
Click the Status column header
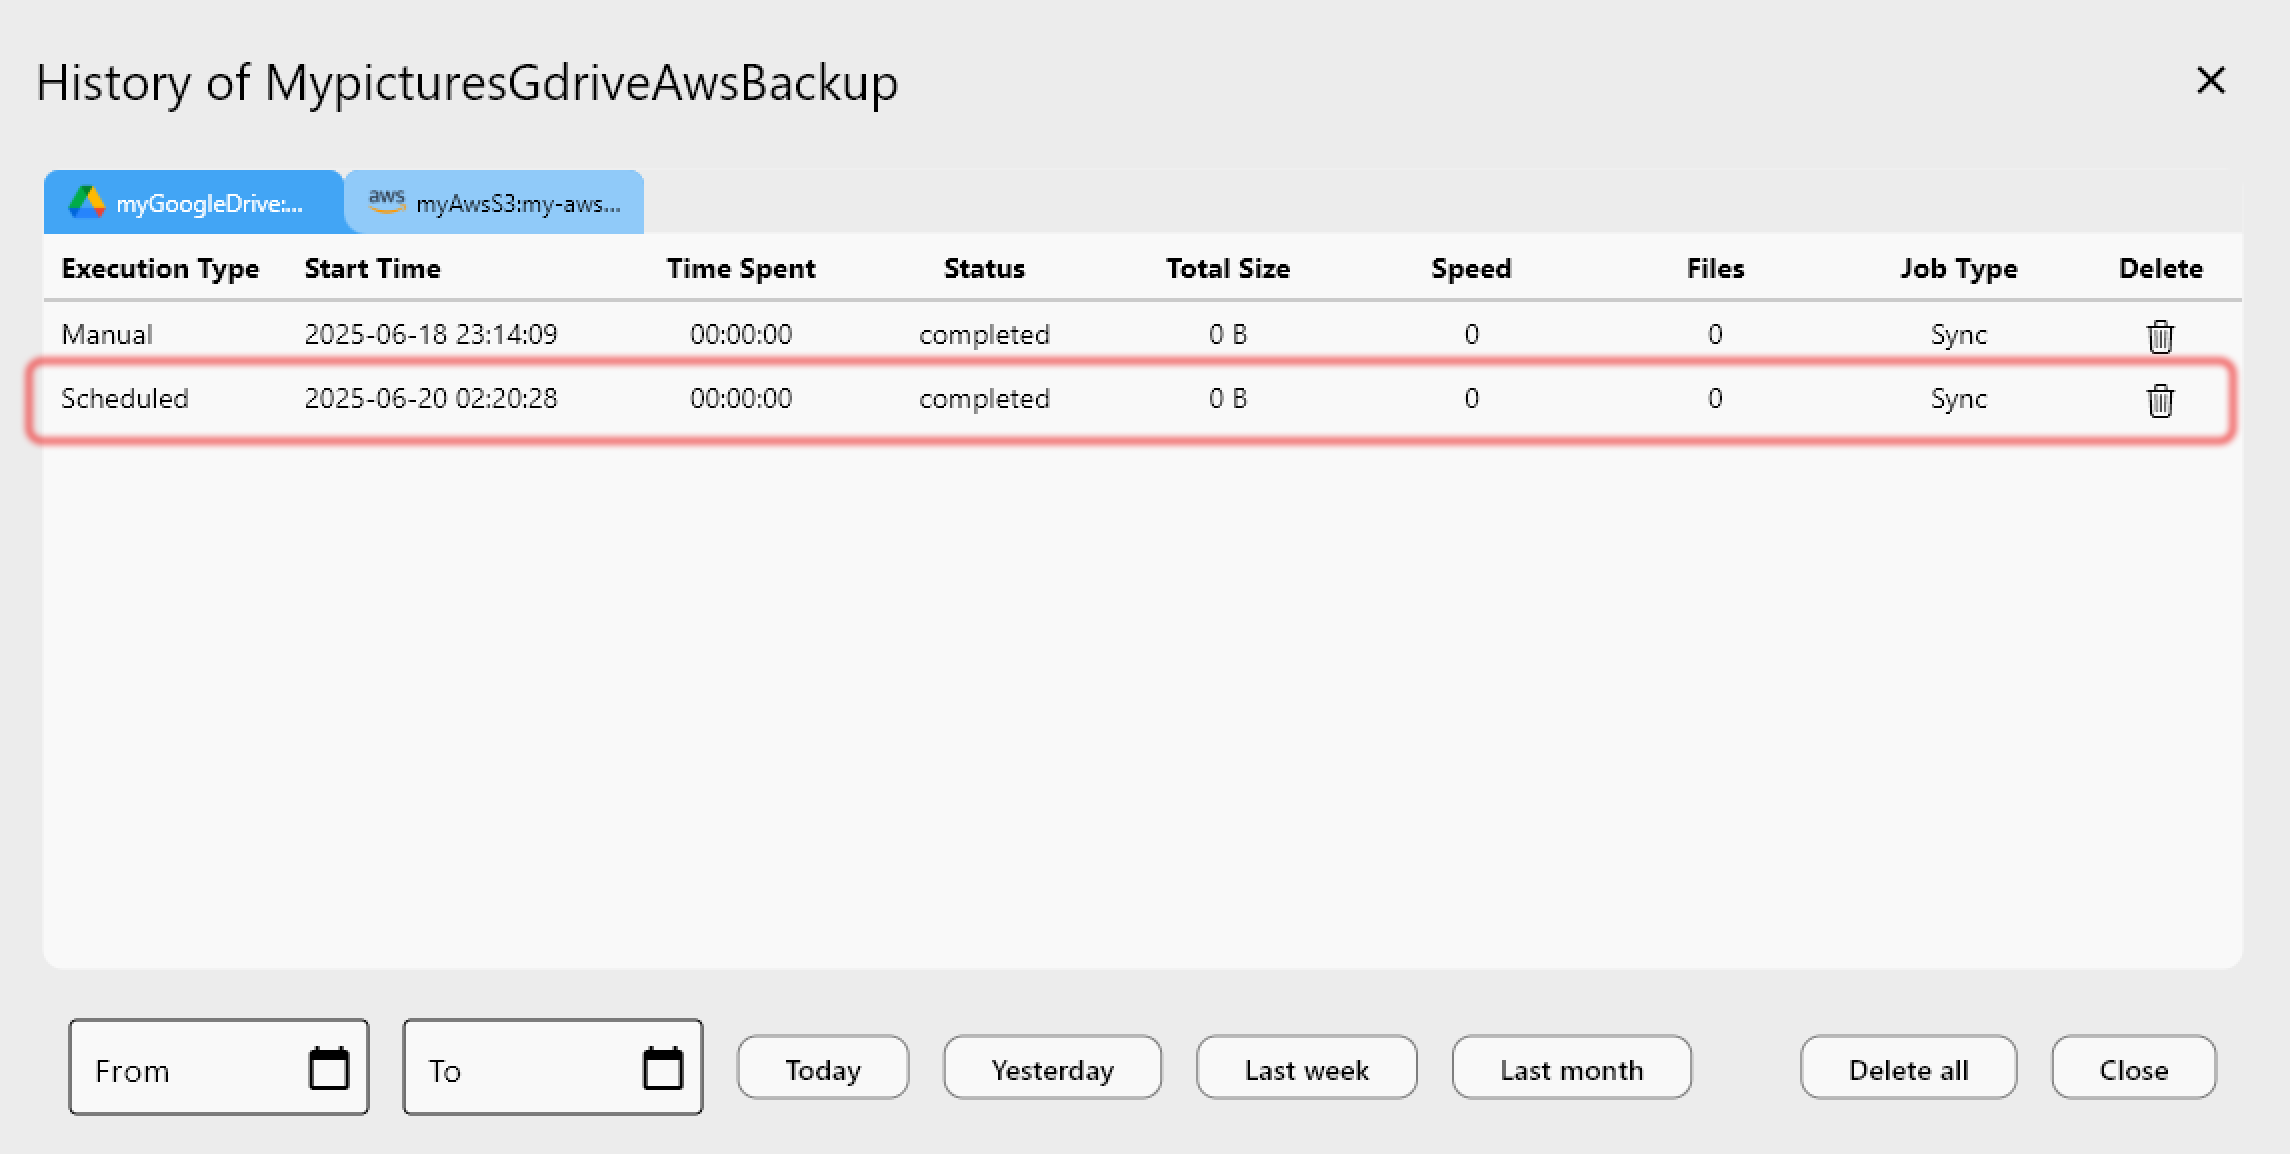click(984, 268)
